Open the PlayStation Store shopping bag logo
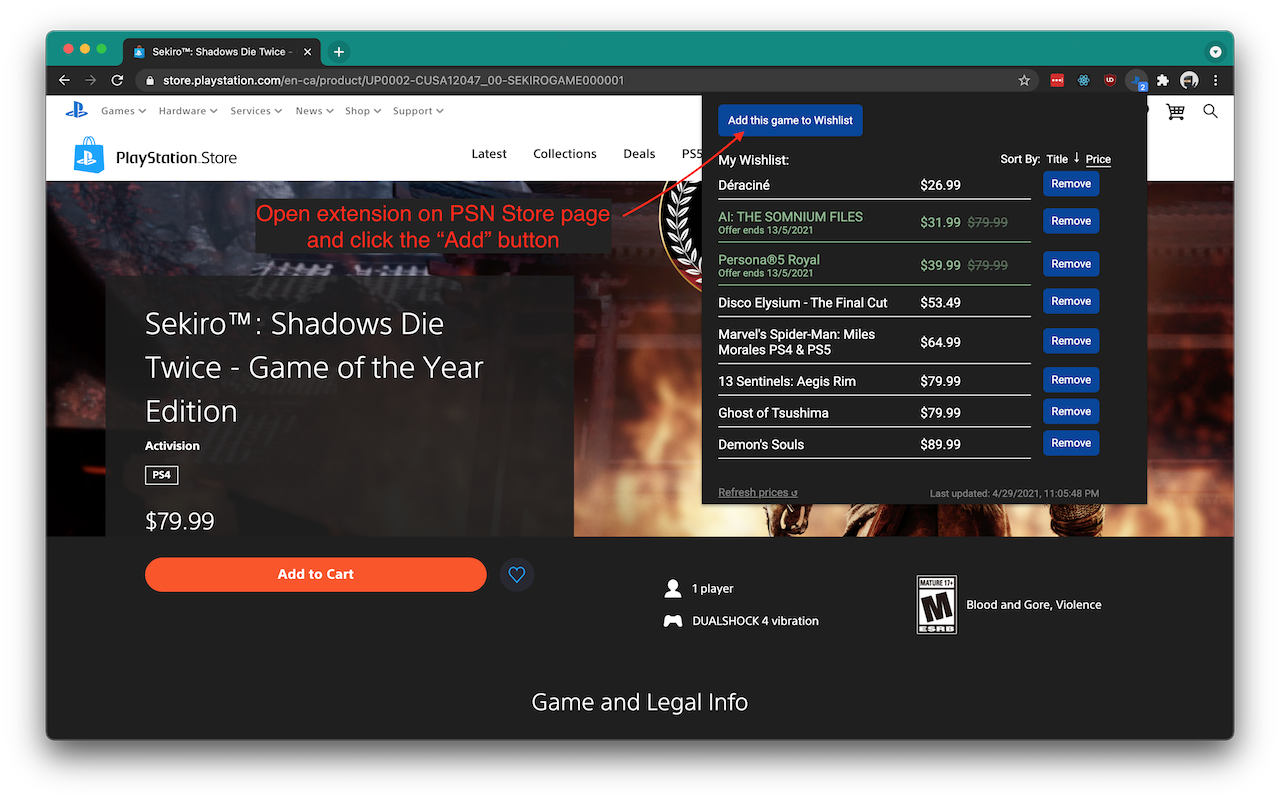The image size is (1280, 800). point(89,155)
